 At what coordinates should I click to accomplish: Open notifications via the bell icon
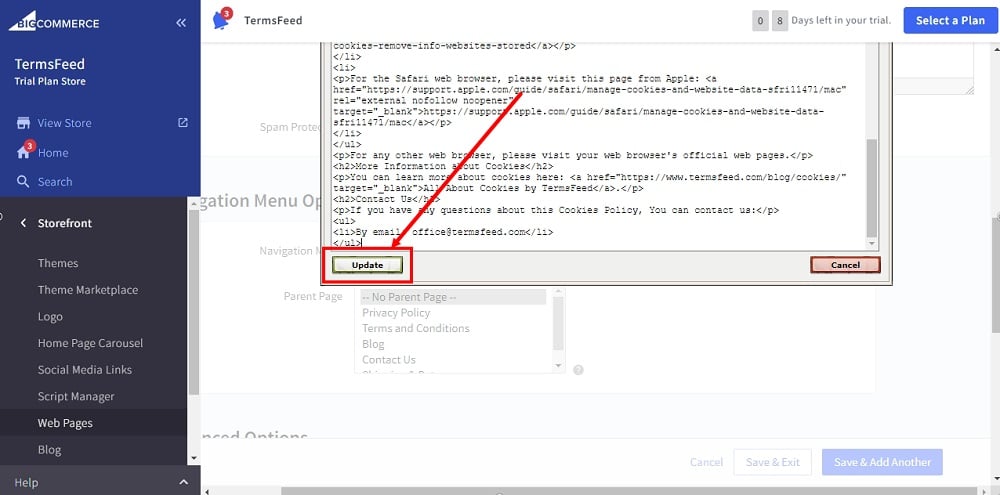[x=221, y=20]
